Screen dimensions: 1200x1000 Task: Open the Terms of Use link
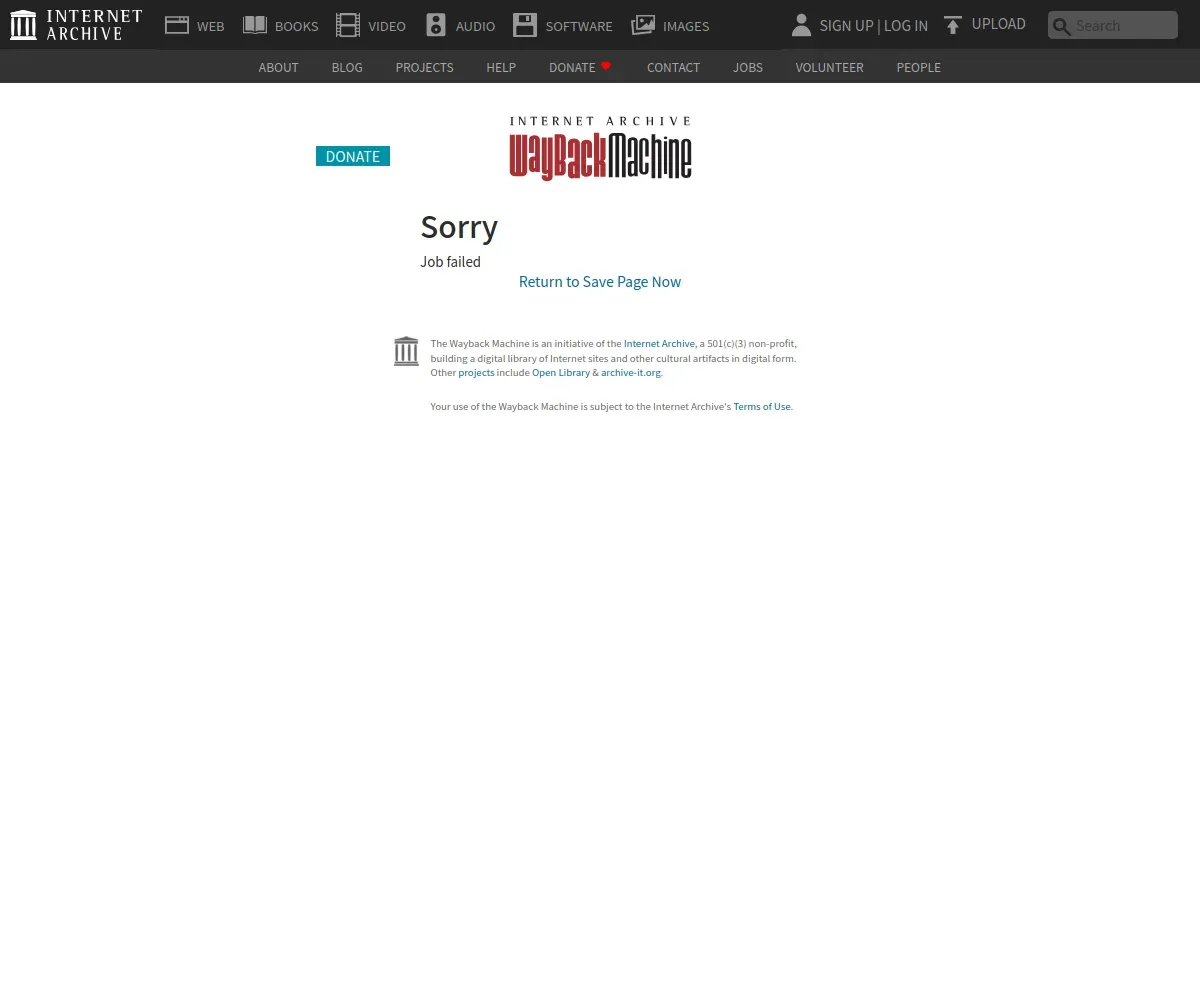762,407
